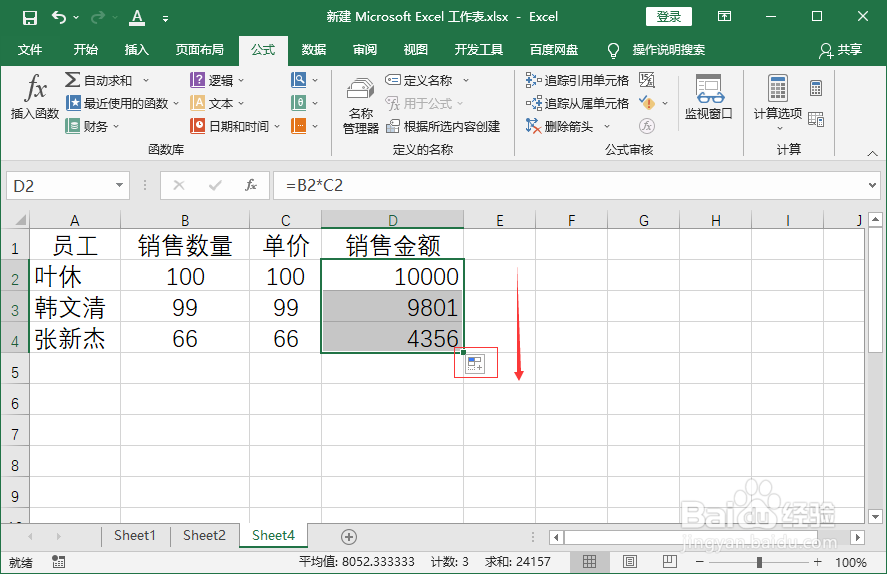The height and width of the screenshot is (574, 887).
Task: Switch to Normal view
Action: pos(589,562)
